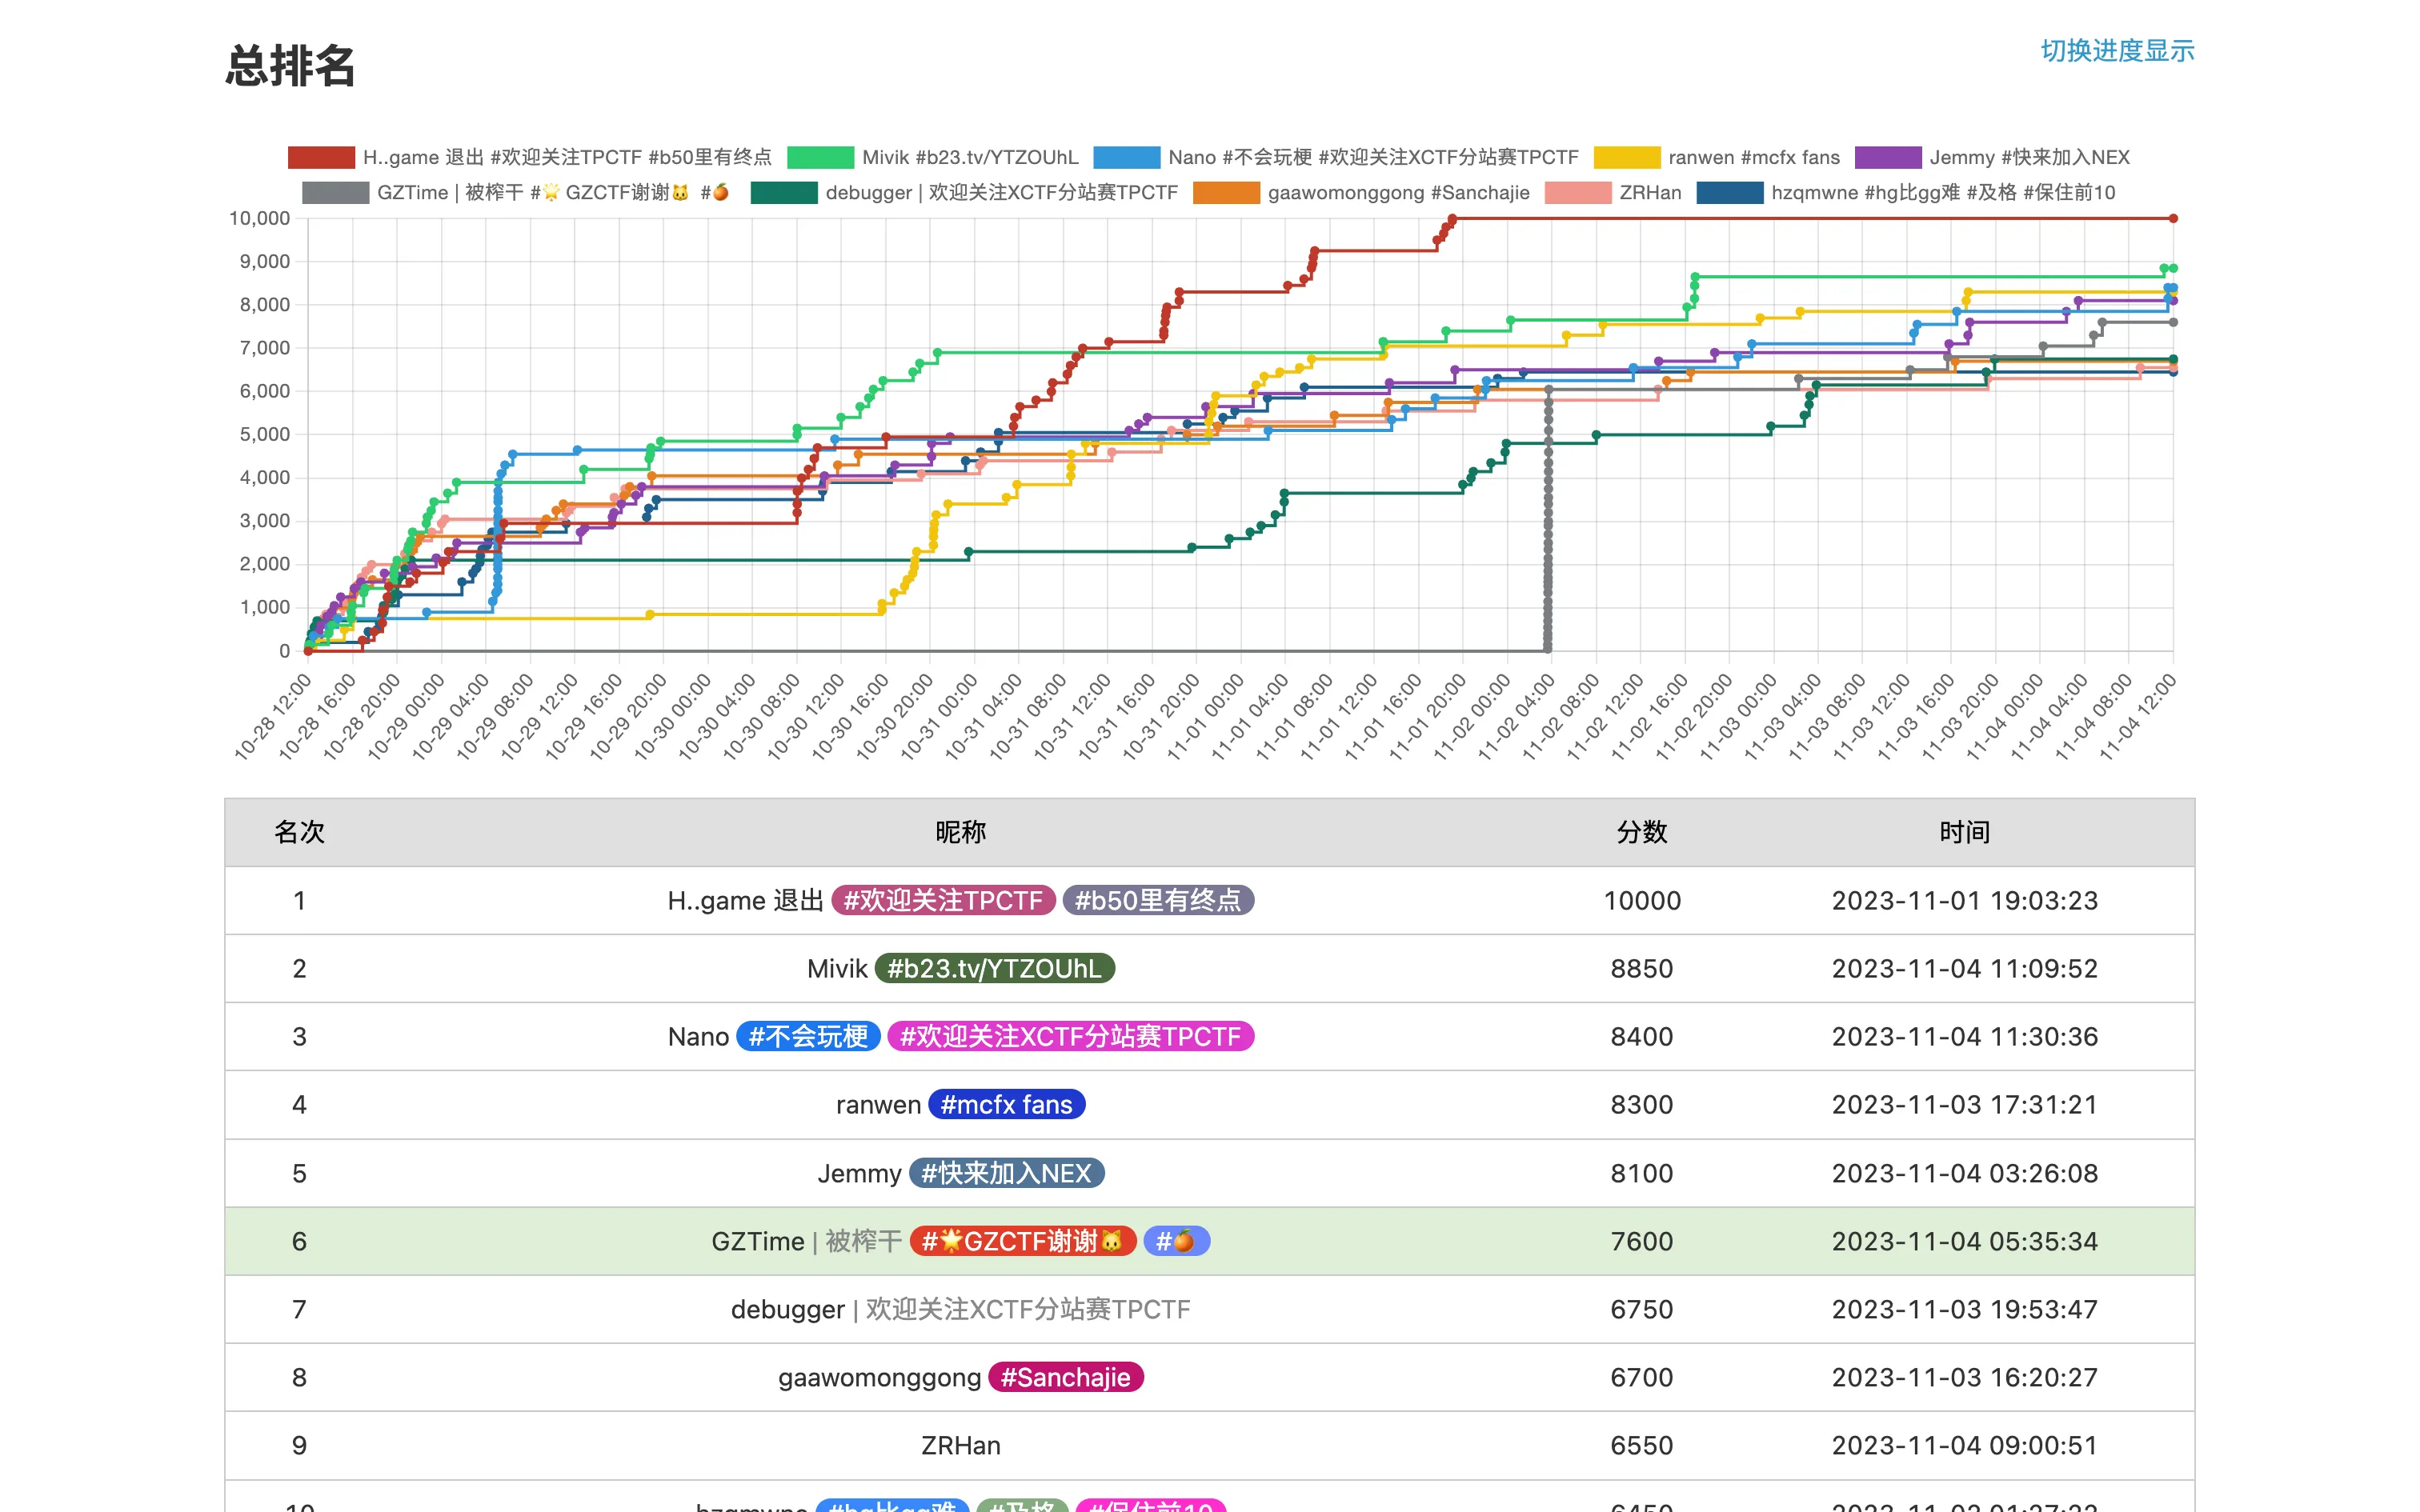Viewport: 2420px width, 1512px height.
Task: Hide the yellow ranwen legend series
Action: click(x=1626, y=157)
